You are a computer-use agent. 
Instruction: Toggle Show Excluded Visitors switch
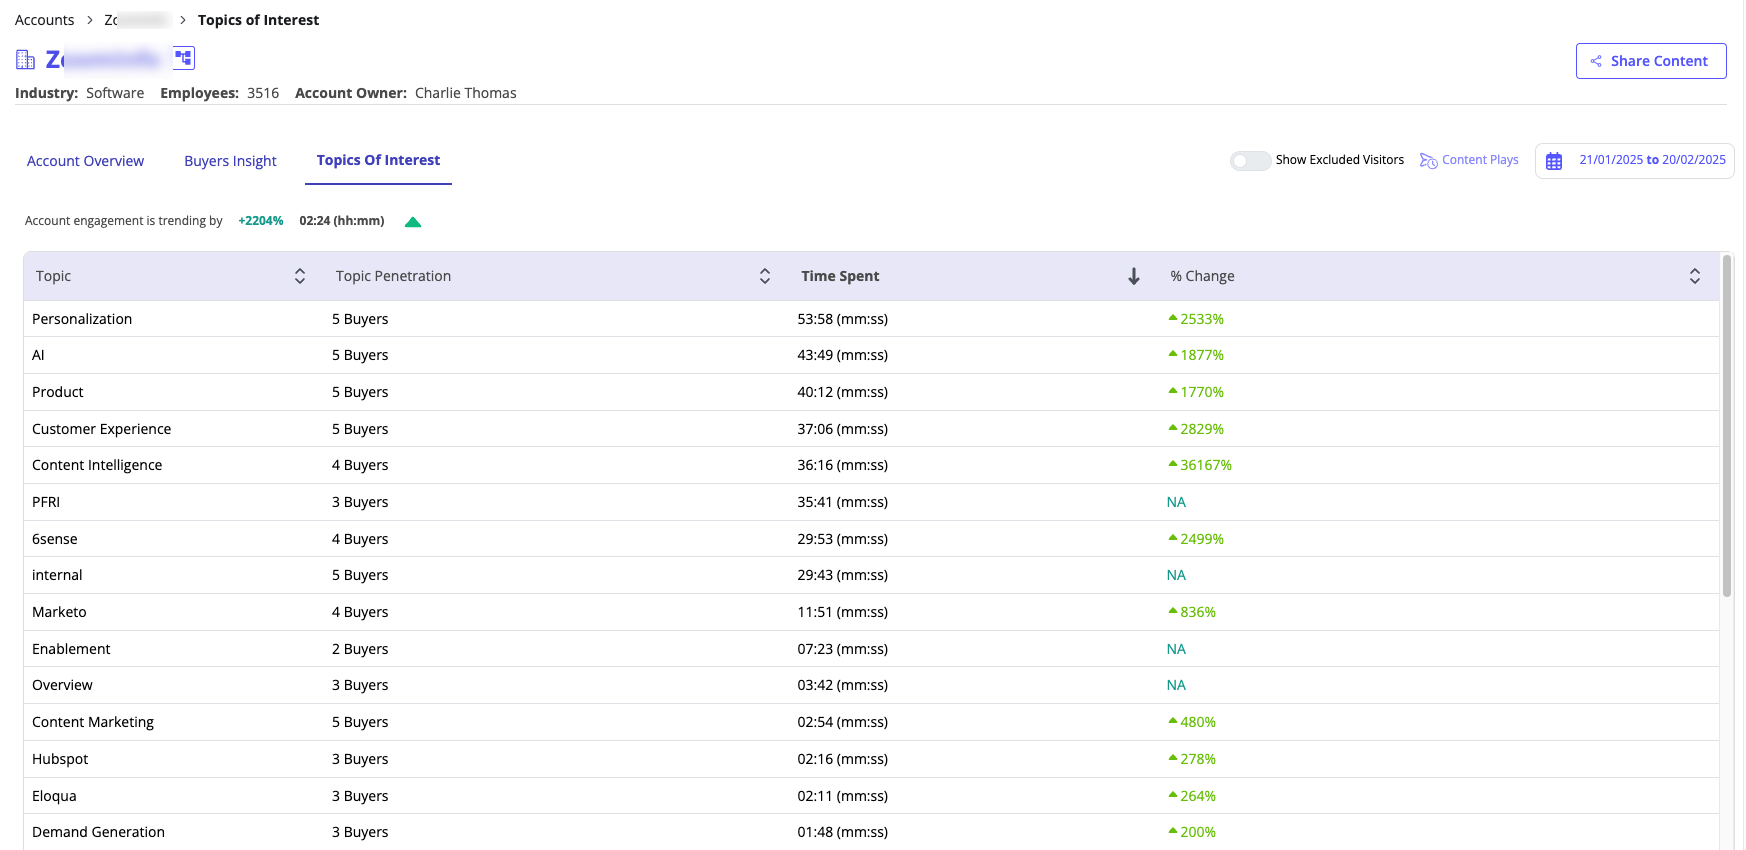pyautogui.click(x=1250, y=161)
